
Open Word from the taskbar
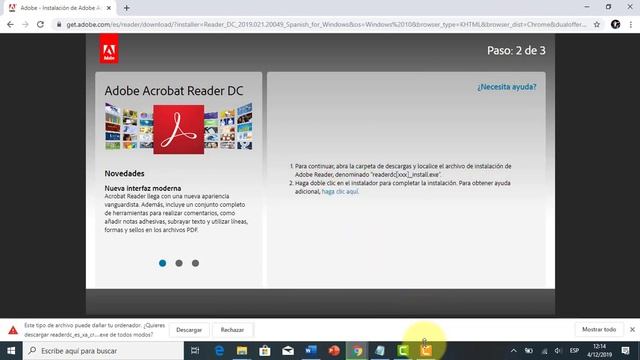(311, 351)
